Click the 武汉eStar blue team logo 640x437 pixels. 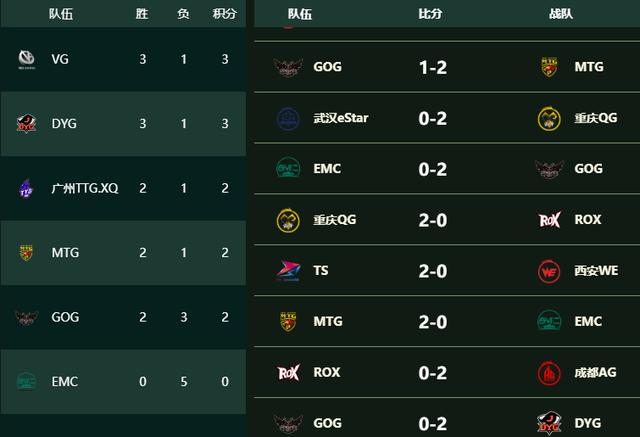pos(288,118)
